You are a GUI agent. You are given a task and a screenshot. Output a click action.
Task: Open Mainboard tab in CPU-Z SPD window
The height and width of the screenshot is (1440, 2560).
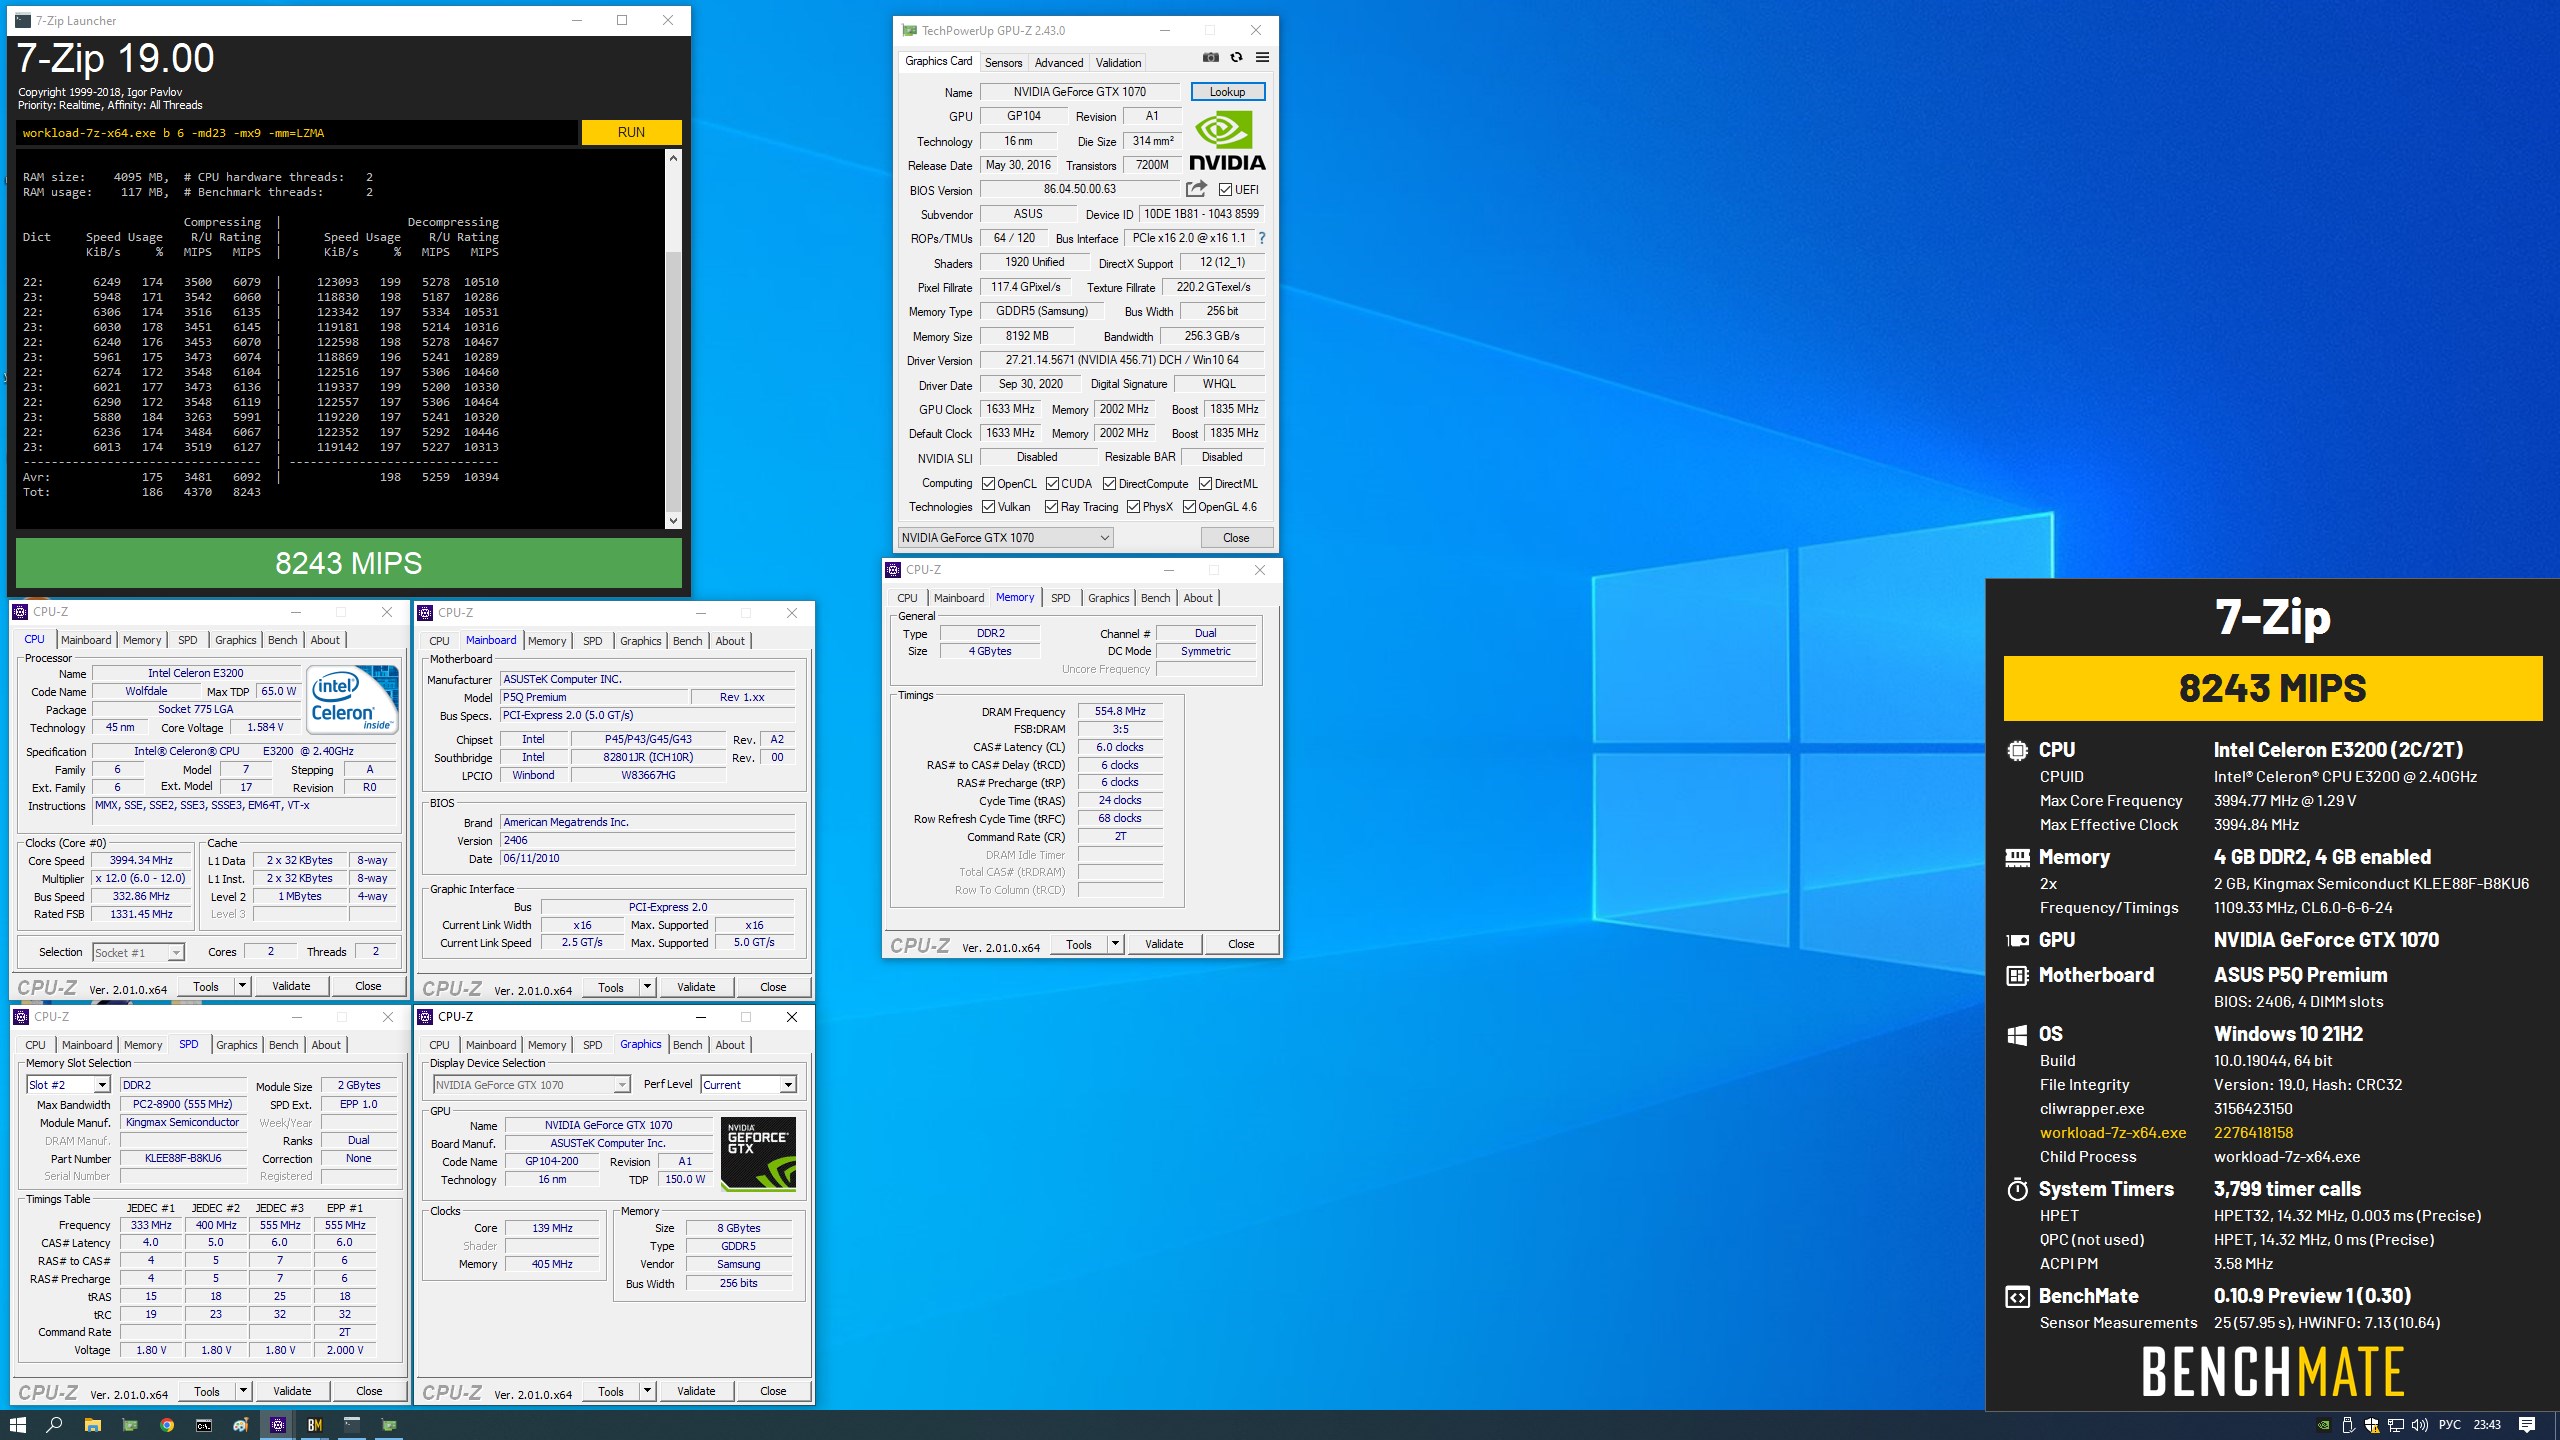(87, 1045)
